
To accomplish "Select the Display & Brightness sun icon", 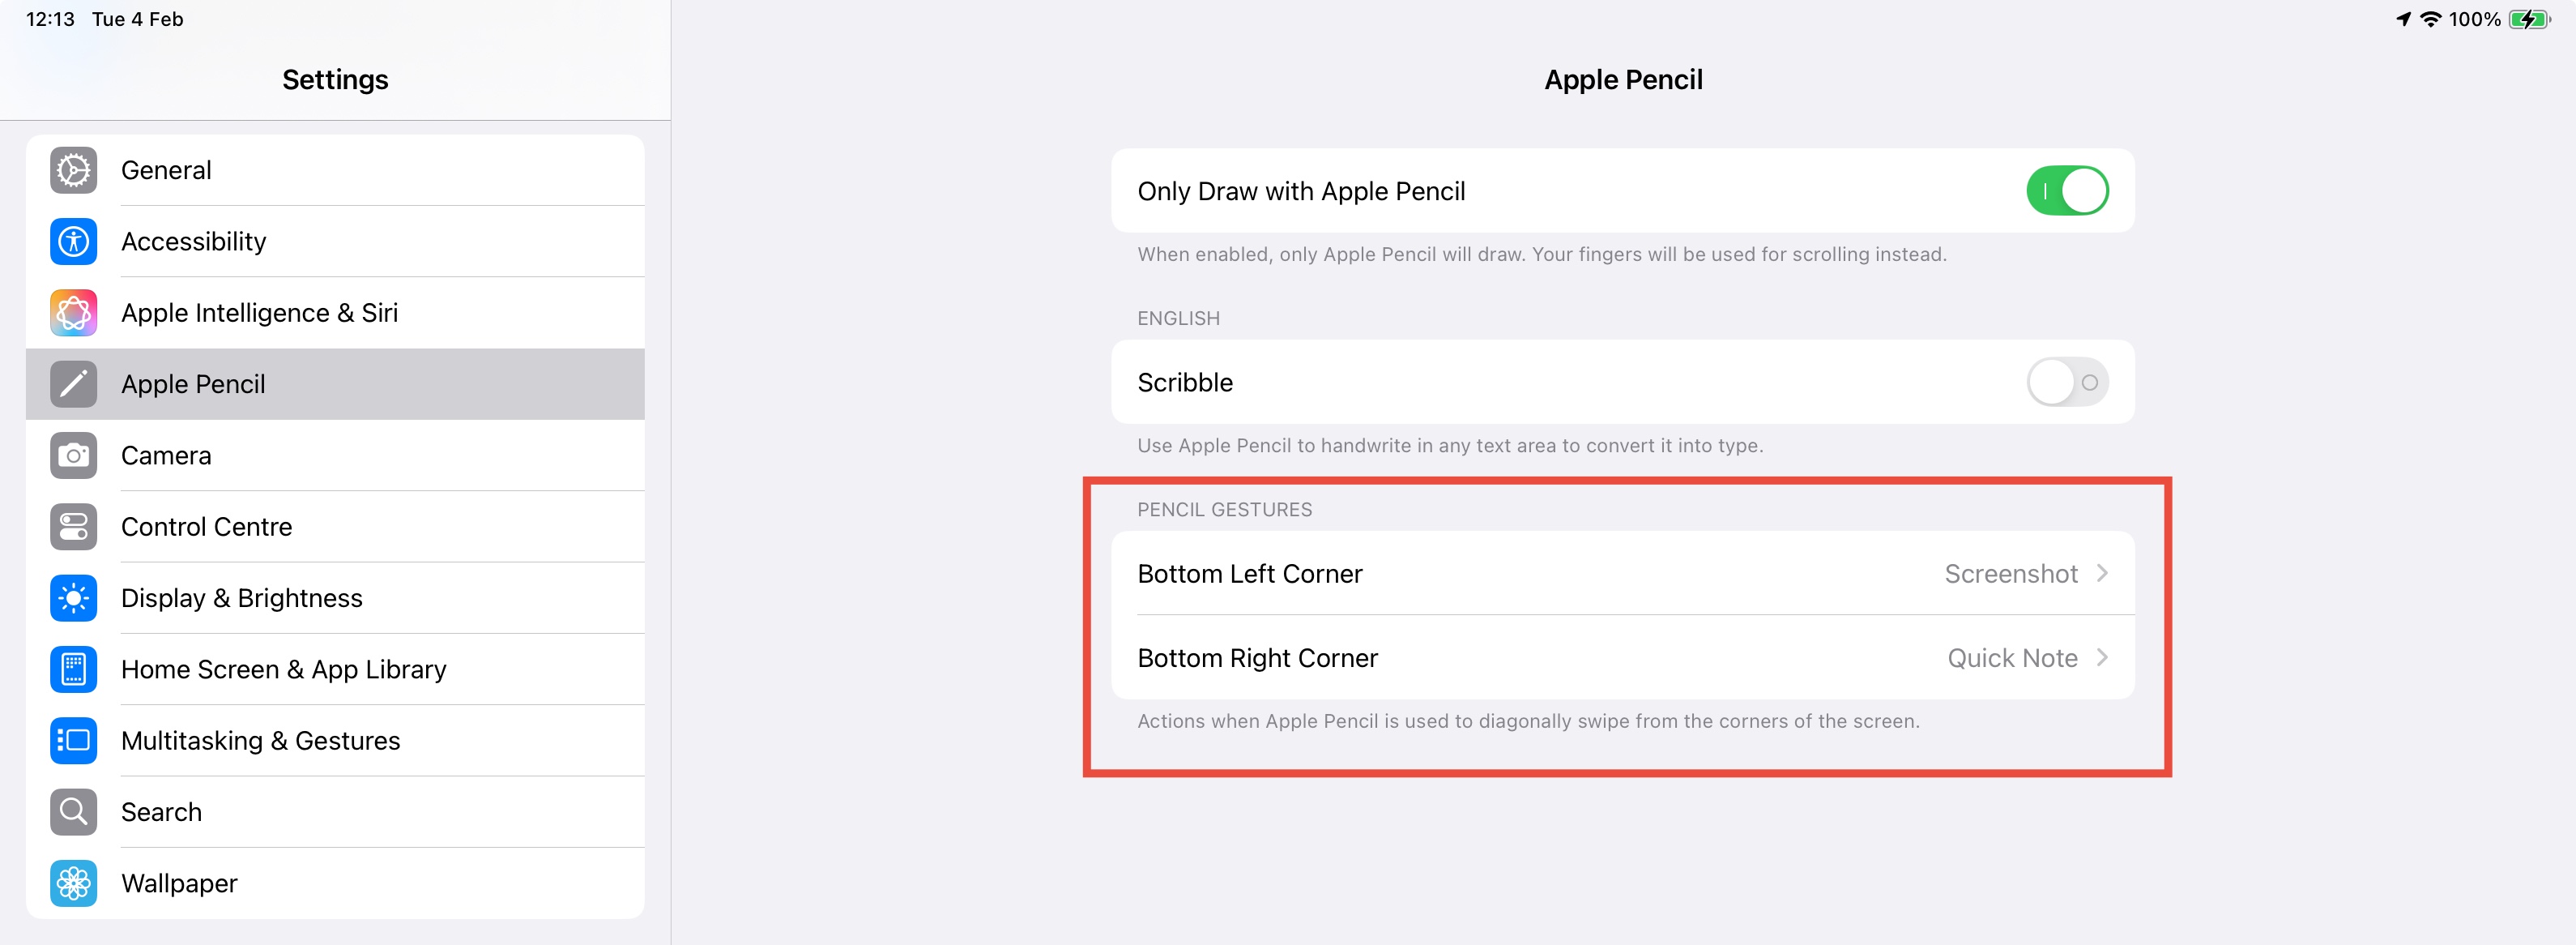I will coord(72,598).
